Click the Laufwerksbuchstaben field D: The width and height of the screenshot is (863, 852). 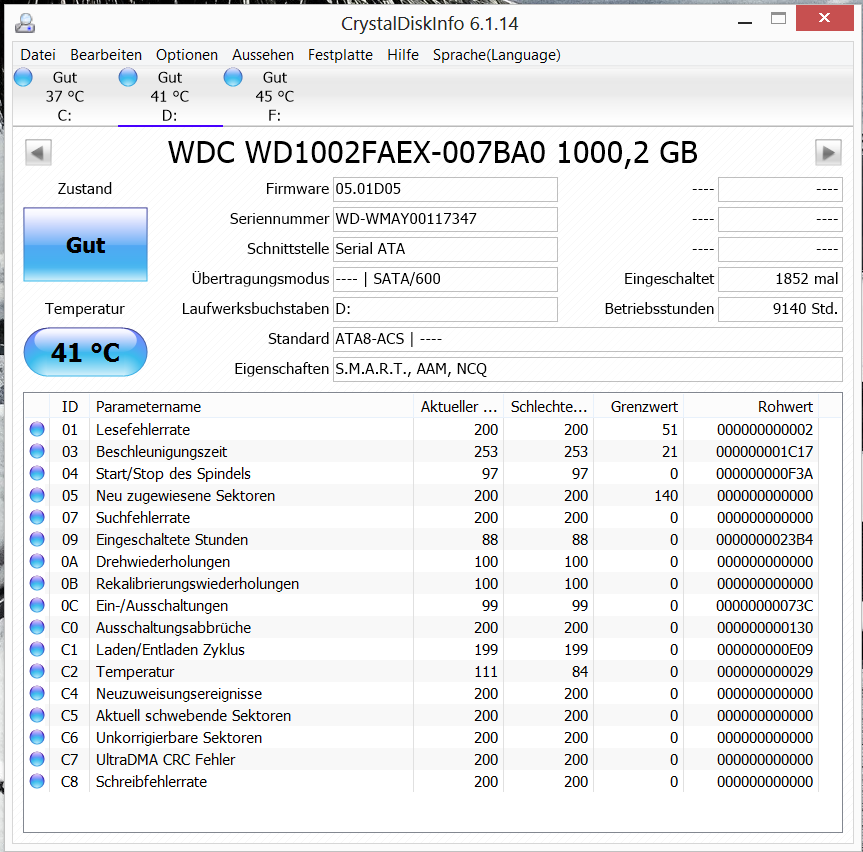[445, 309]
